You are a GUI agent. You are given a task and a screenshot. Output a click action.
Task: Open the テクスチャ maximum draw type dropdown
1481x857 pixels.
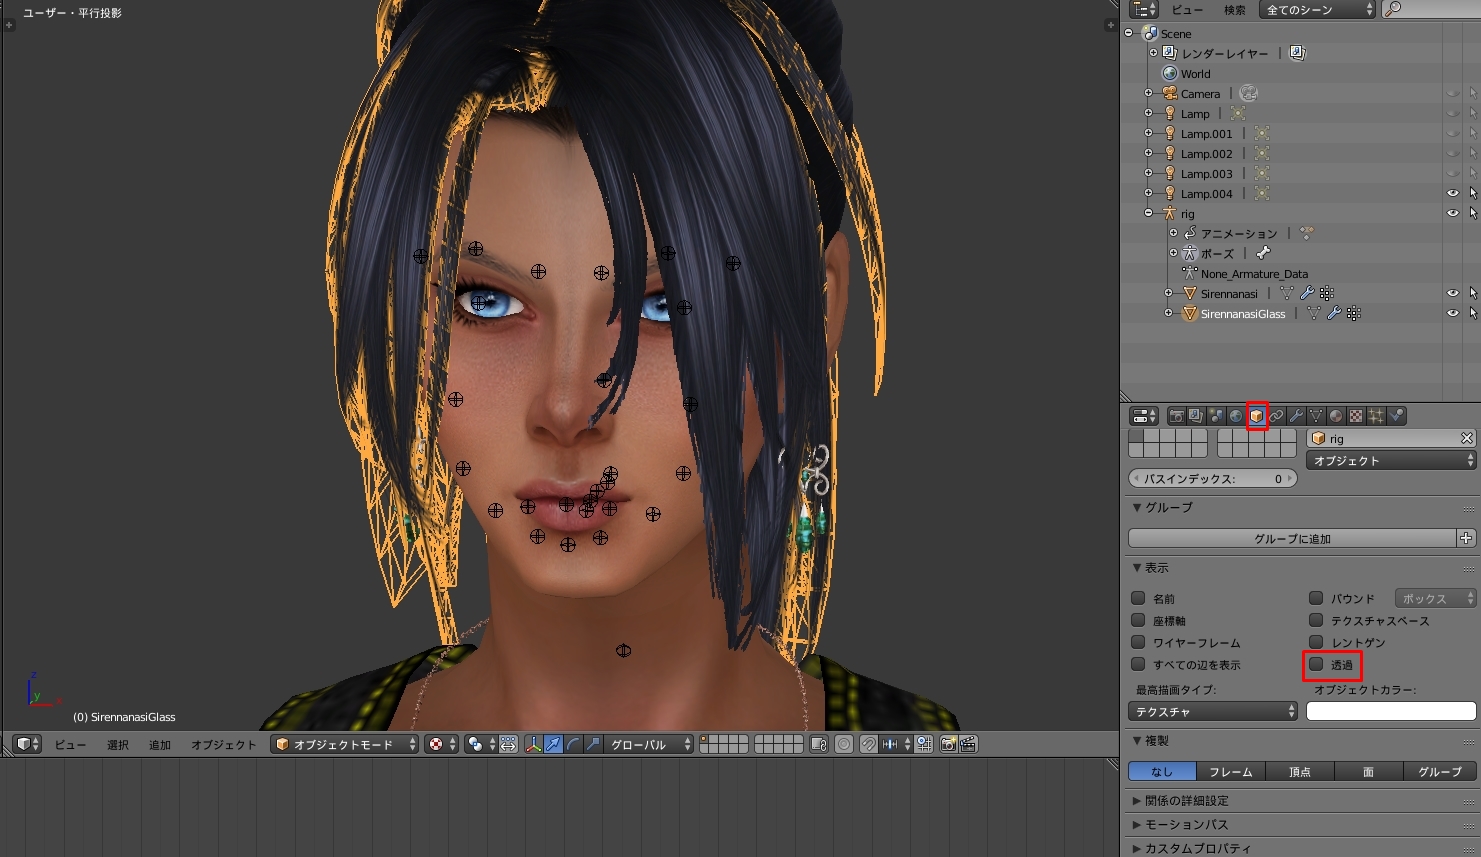(1213, 711)
